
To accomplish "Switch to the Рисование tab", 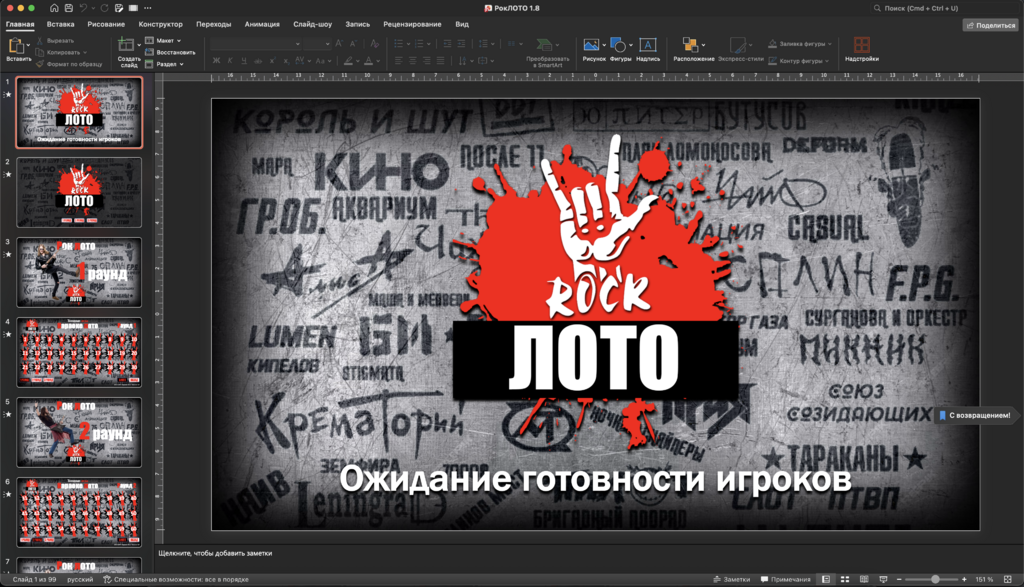I will (106, 24).
